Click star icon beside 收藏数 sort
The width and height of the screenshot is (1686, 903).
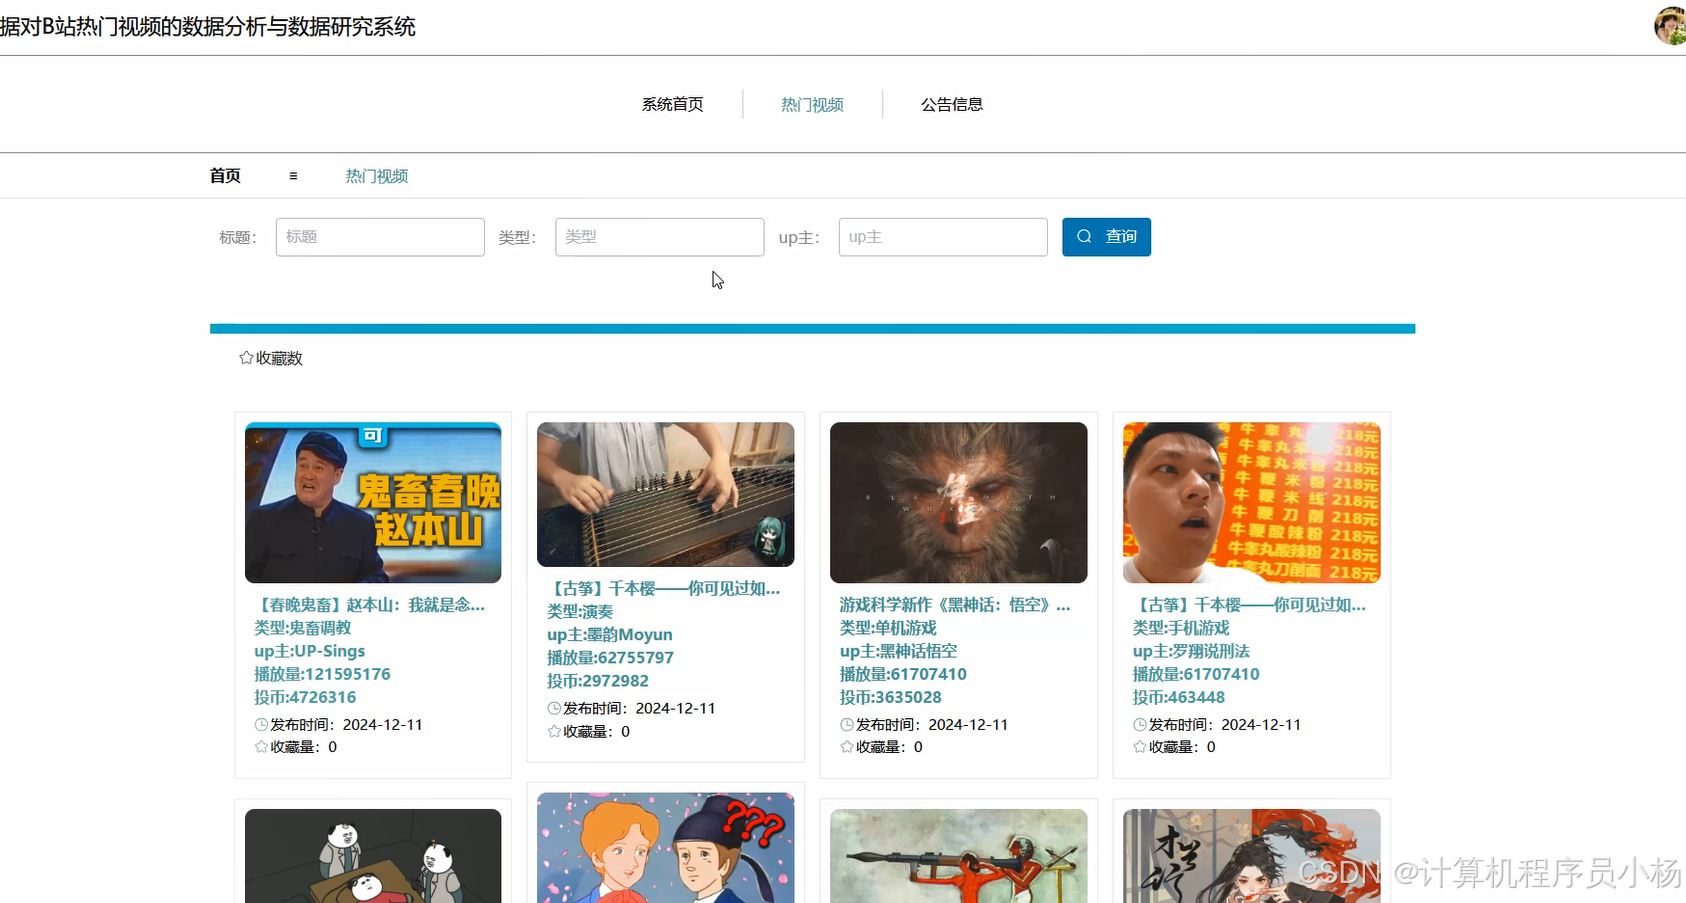(x=246, y=357)
